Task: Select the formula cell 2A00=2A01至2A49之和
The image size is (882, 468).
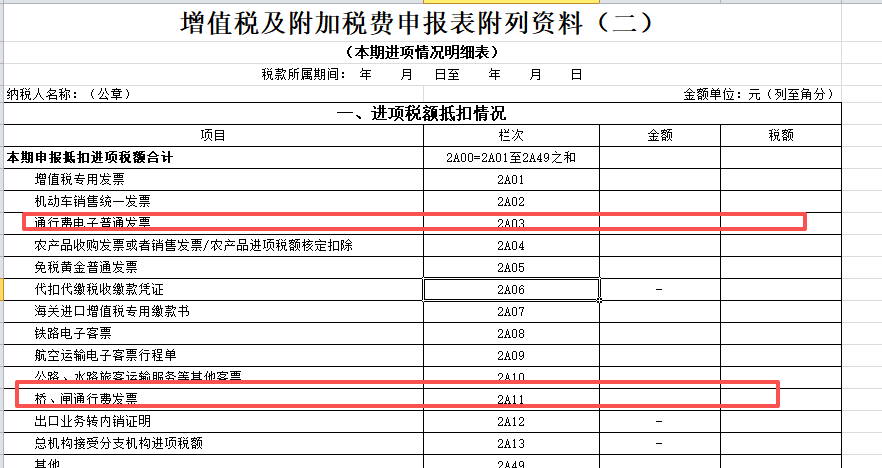Action: point(511,158)
